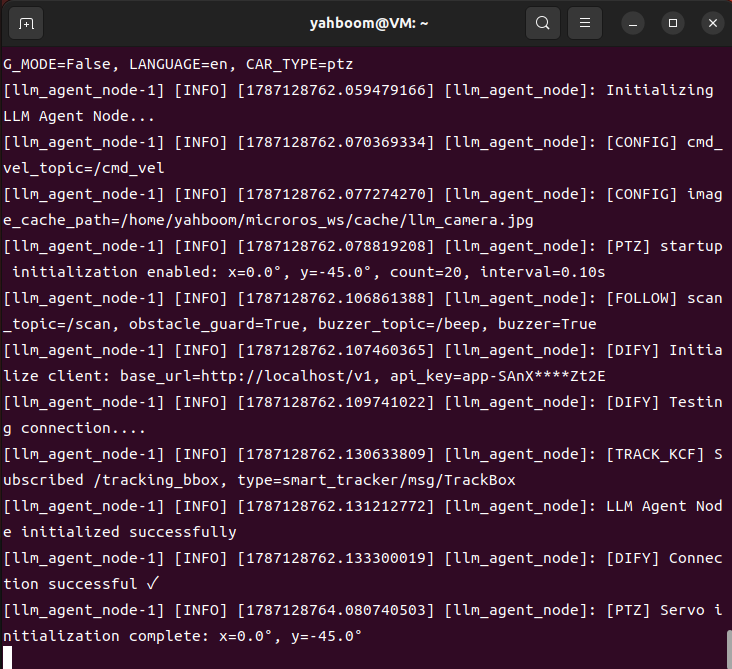Viewport: 732px width, 669px height.
Task: Maximize the terminal window
Action: [x=673, y=23]
